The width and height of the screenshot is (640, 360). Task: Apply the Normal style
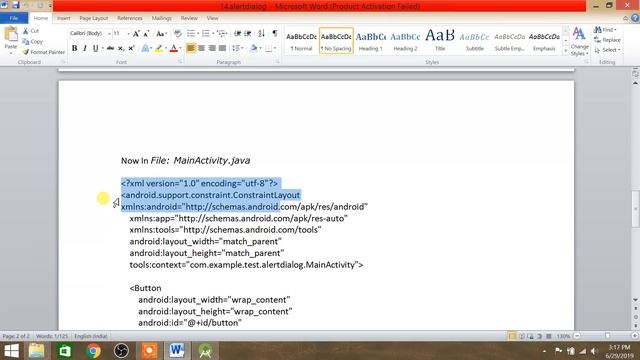pos(301,41)
